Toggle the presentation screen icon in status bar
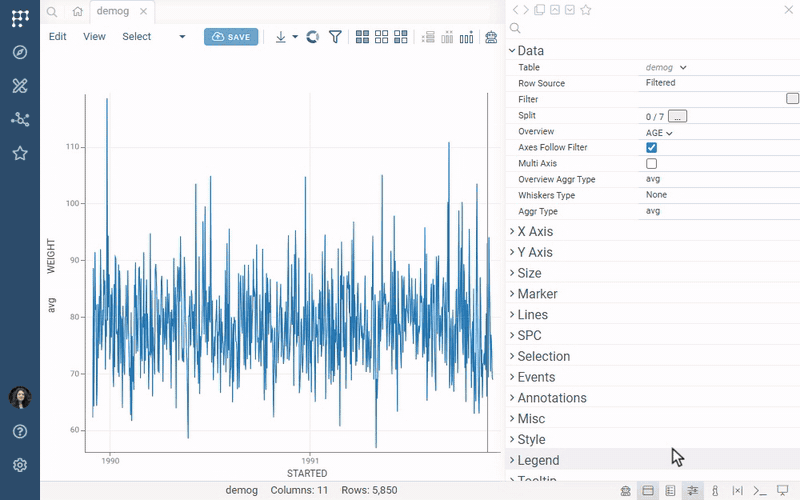Viewport: 800px width, 500px height. (782, 491)
